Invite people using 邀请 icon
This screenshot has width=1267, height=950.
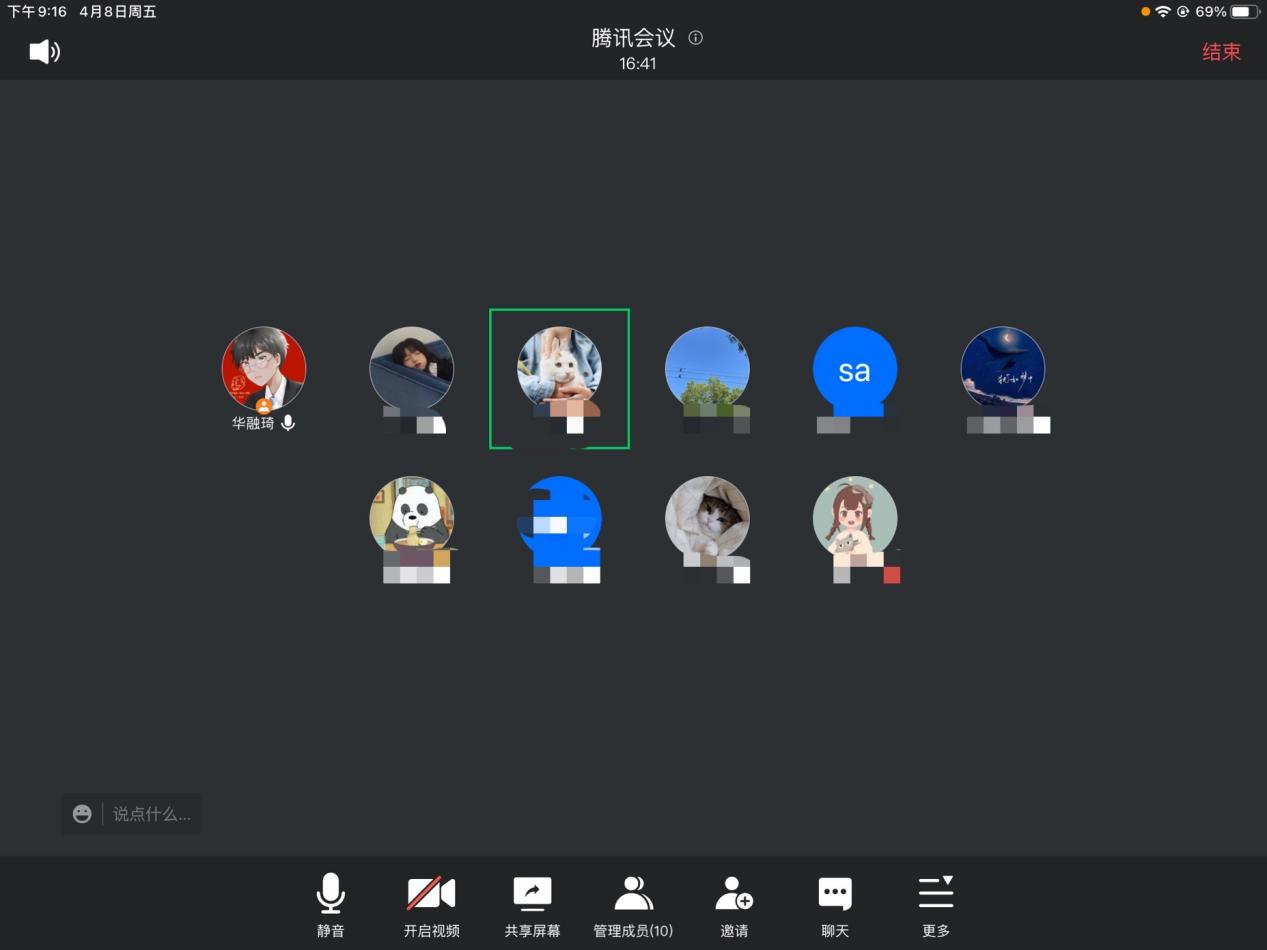(x=734, y=906)
